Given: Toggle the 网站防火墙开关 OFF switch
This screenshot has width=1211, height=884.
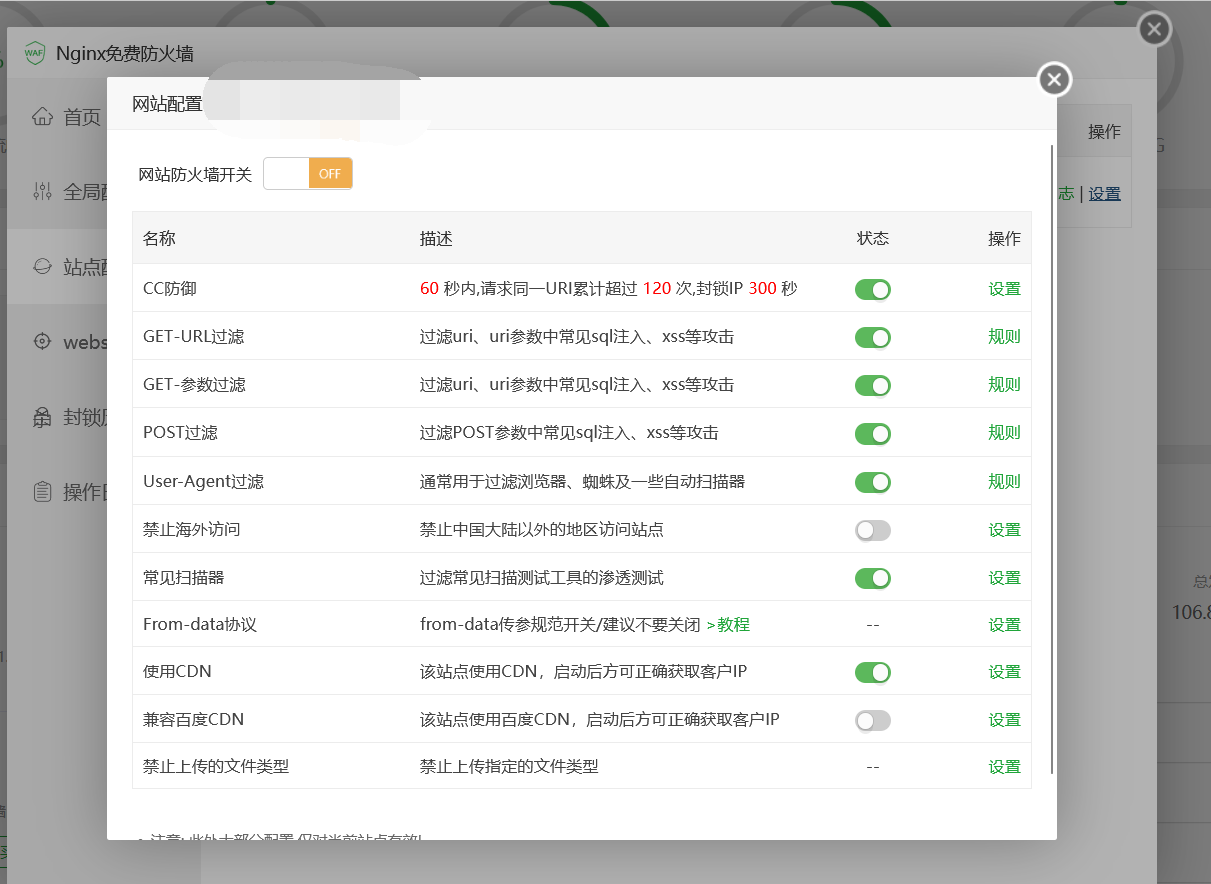Looking at the screenshot, I should pyautogui.click(x=308, y=173).
